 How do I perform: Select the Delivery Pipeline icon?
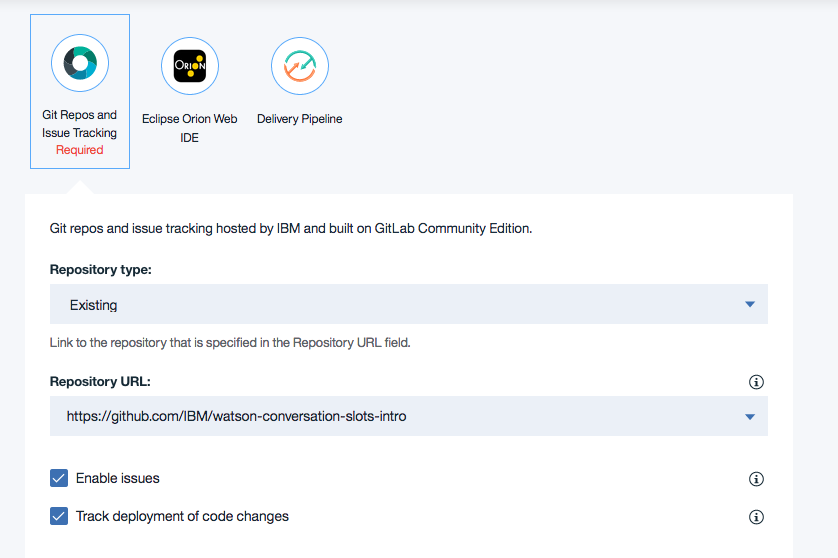point(300,66)
